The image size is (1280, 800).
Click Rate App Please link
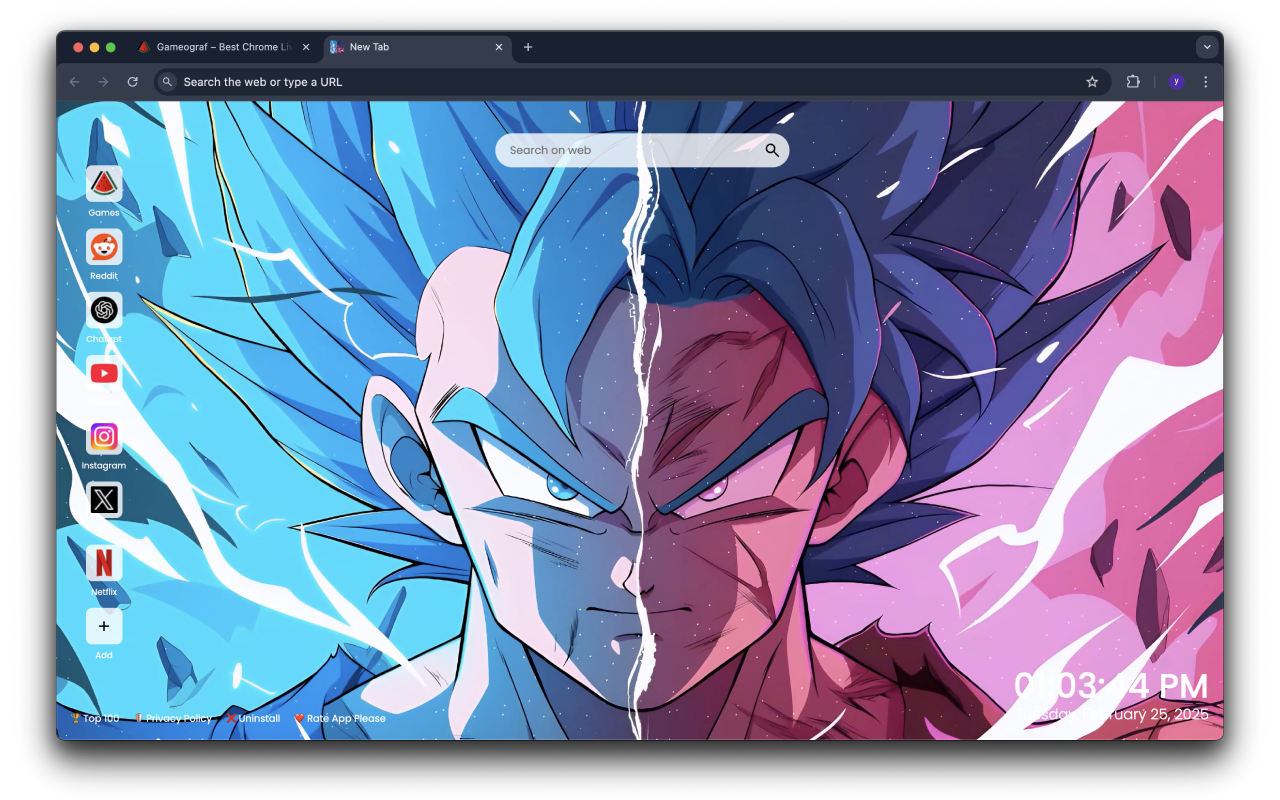340,718
